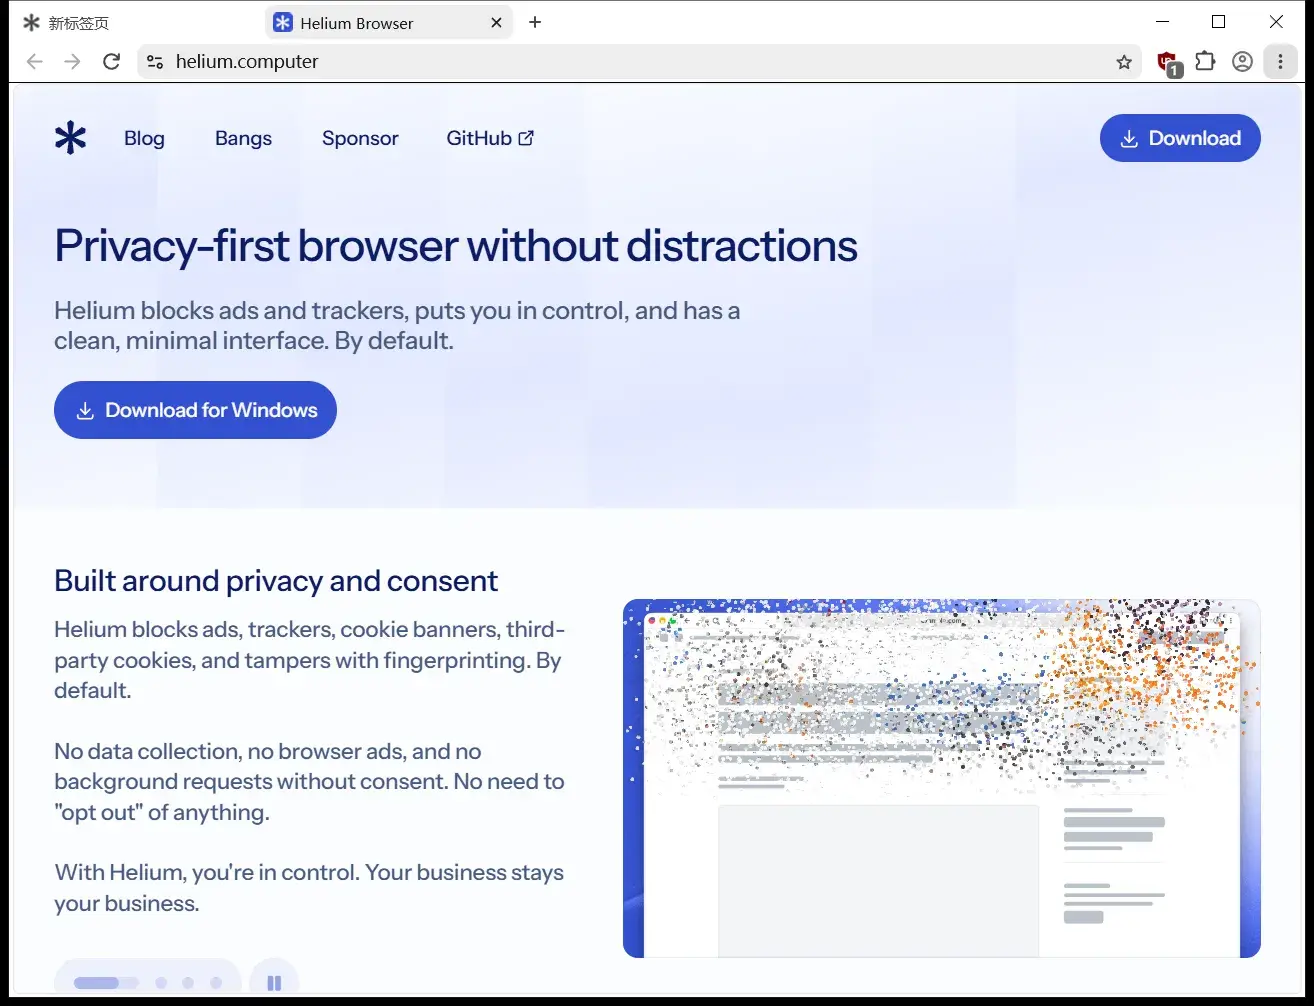Go back using the browser back arrow

click(x=35, y=62)
